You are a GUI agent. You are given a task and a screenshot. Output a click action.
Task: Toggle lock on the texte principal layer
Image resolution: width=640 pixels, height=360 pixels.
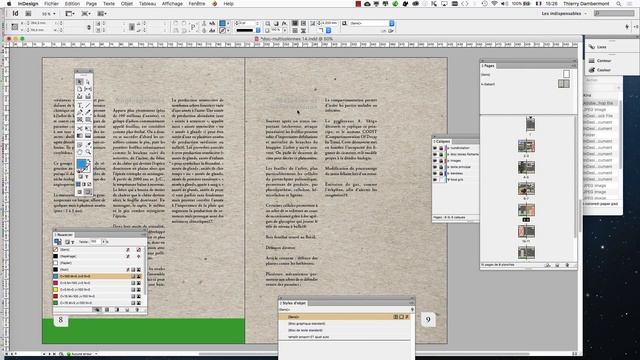tap(441, 167)
